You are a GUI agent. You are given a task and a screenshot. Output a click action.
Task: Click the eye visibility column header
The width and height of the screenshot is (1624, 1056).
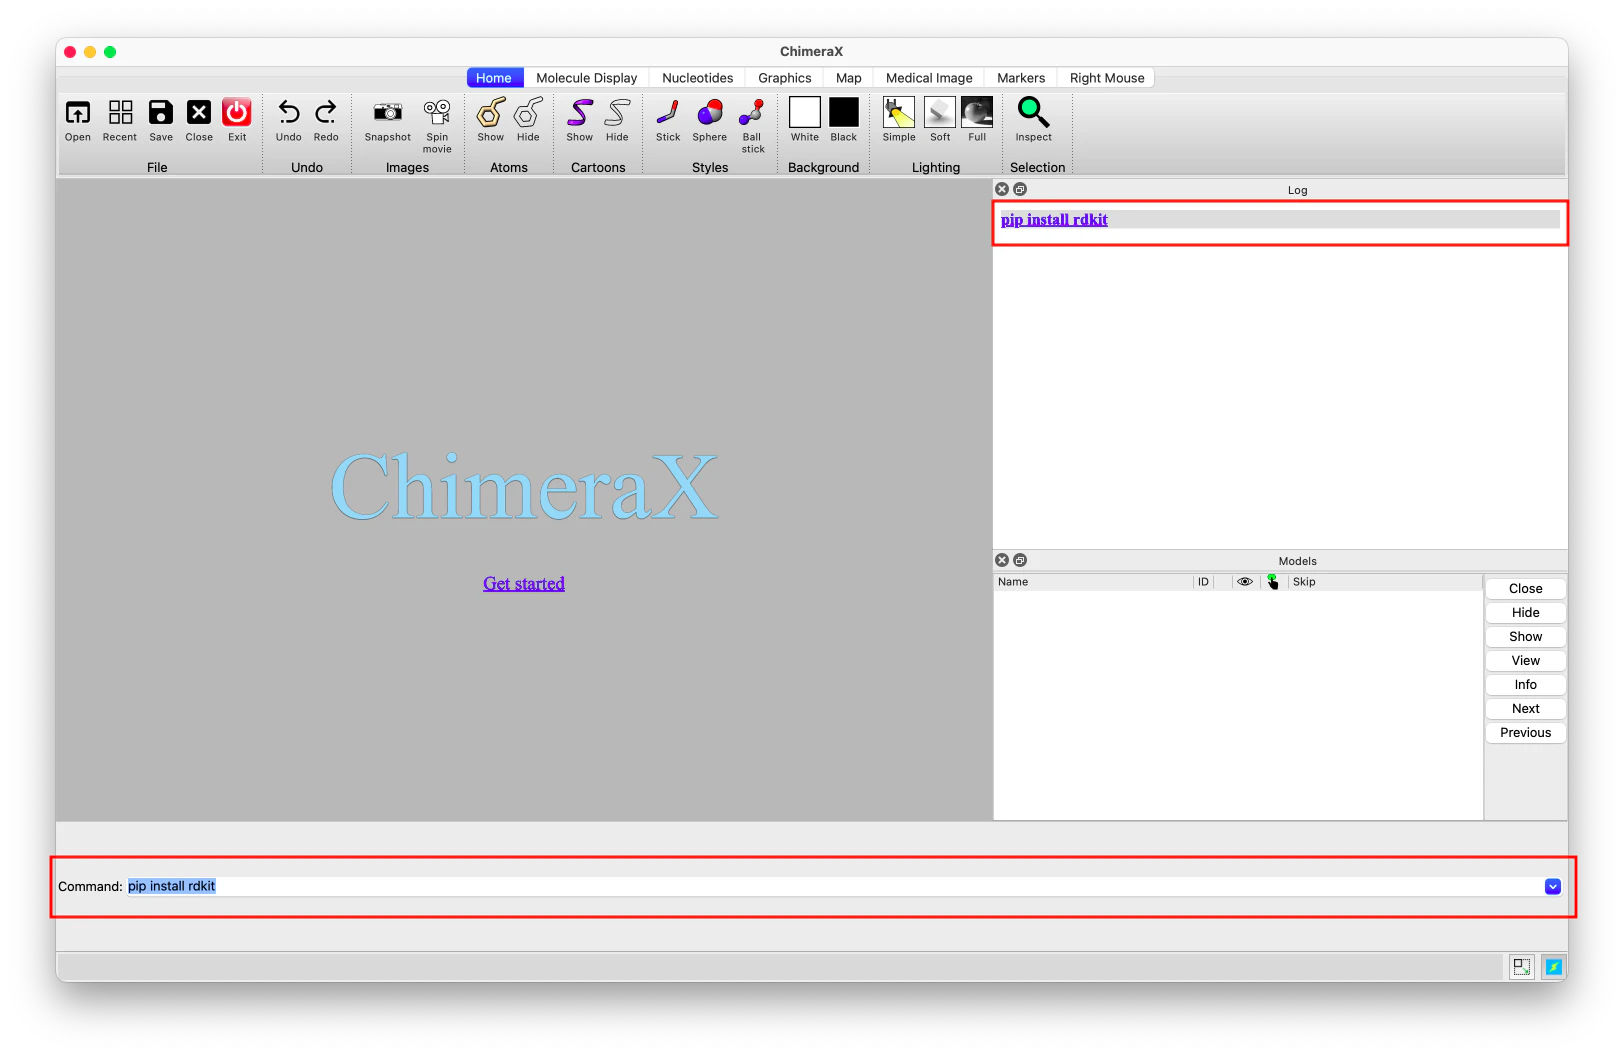point(1245,582)
